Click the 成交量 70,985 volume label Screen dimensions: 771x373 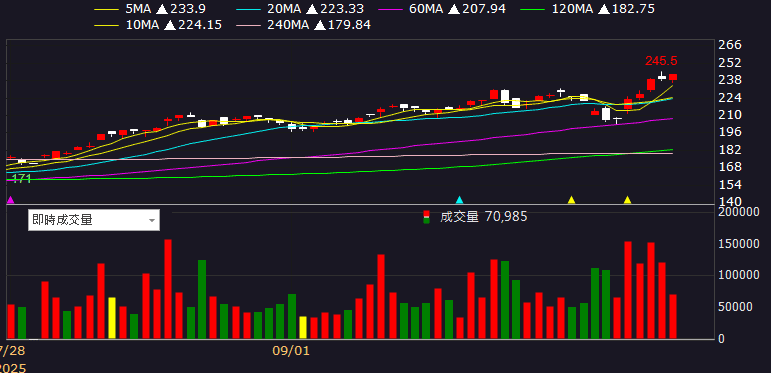[483, 216]
